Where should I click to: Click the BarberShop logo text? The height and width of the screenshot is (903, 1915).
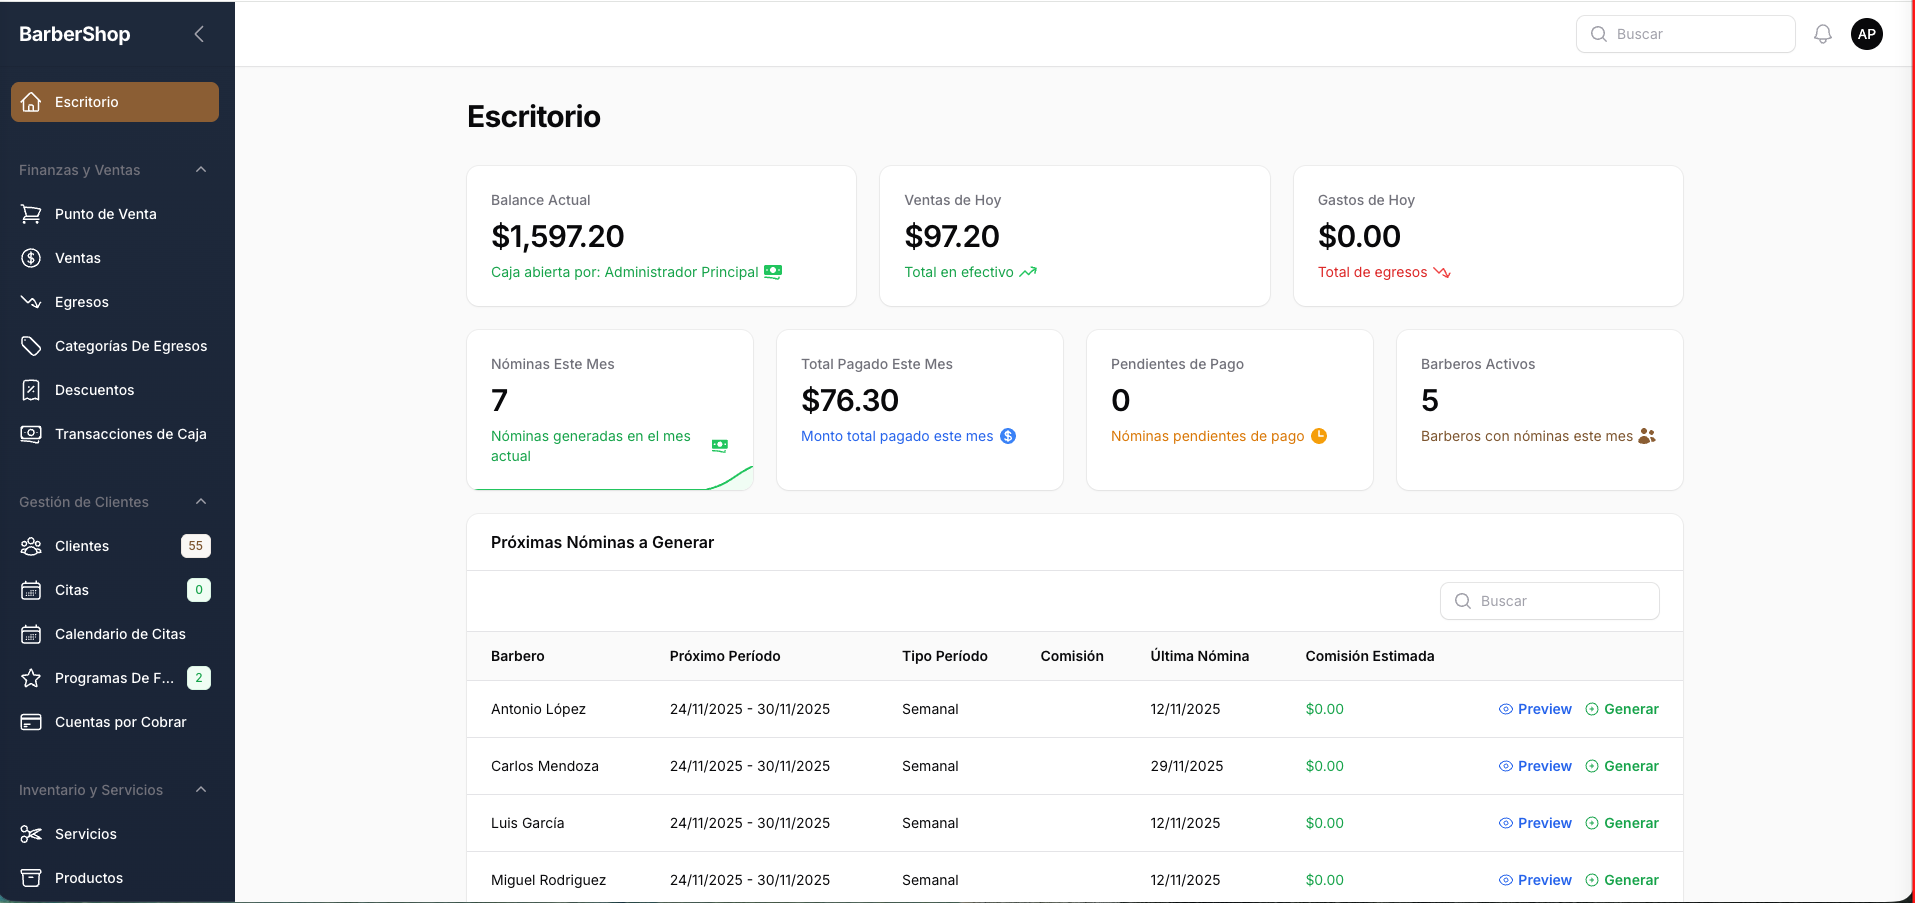[x=75, y=34]
